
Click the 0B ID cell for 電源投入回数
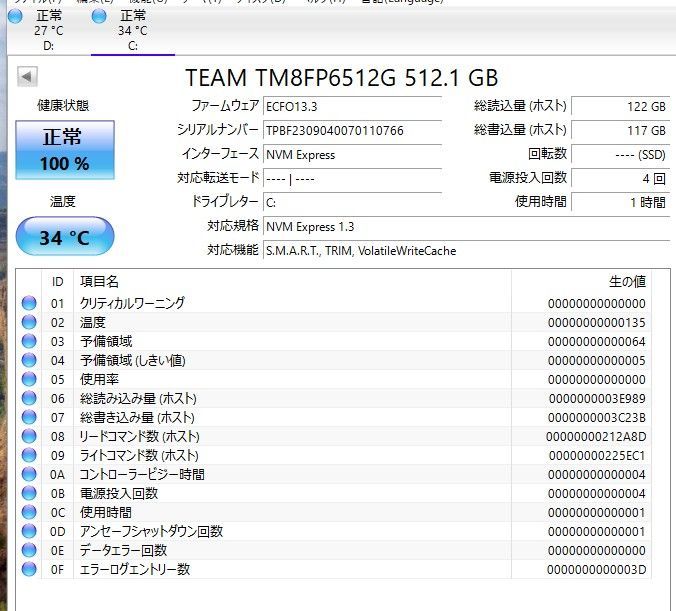58,493
